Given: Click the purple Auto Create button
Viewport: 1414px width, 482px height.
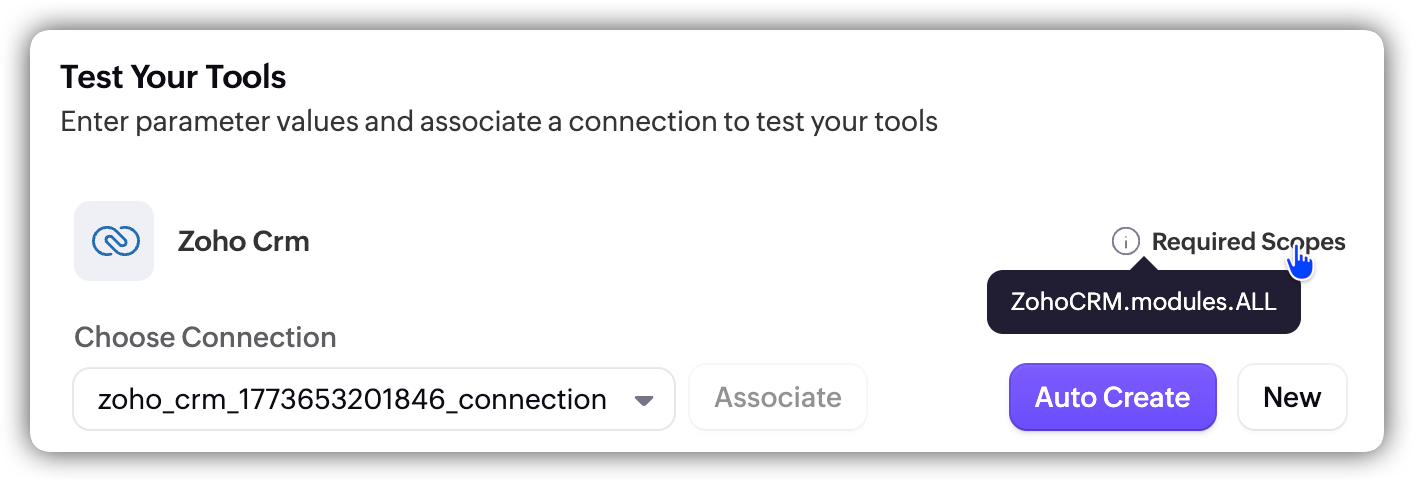Looking at the screenshot, I should (1112, 397).
